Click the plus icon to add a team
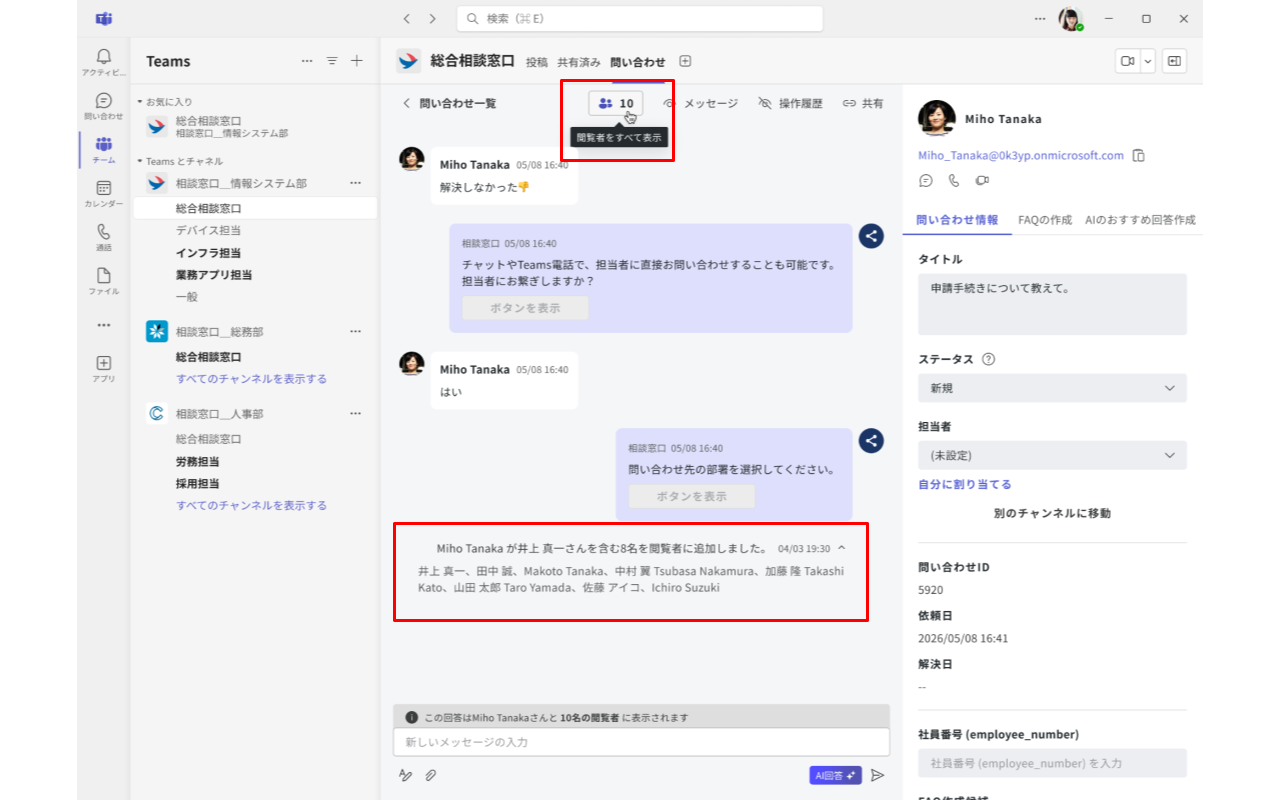Viewport: 1280px width, 800px height. pos(357,61)
